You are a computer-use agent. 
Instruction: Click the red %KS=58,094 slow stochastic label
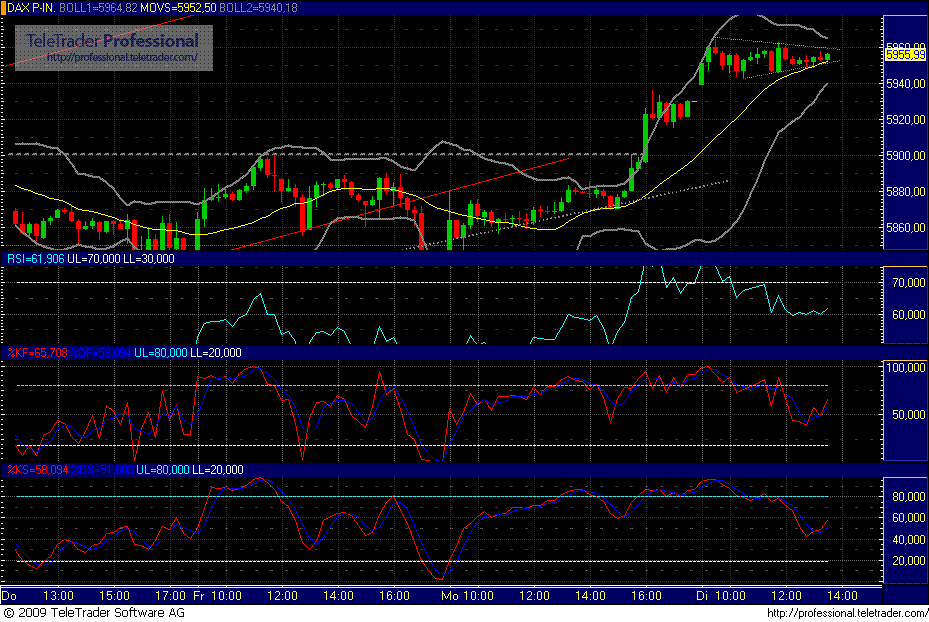(37, 470)
